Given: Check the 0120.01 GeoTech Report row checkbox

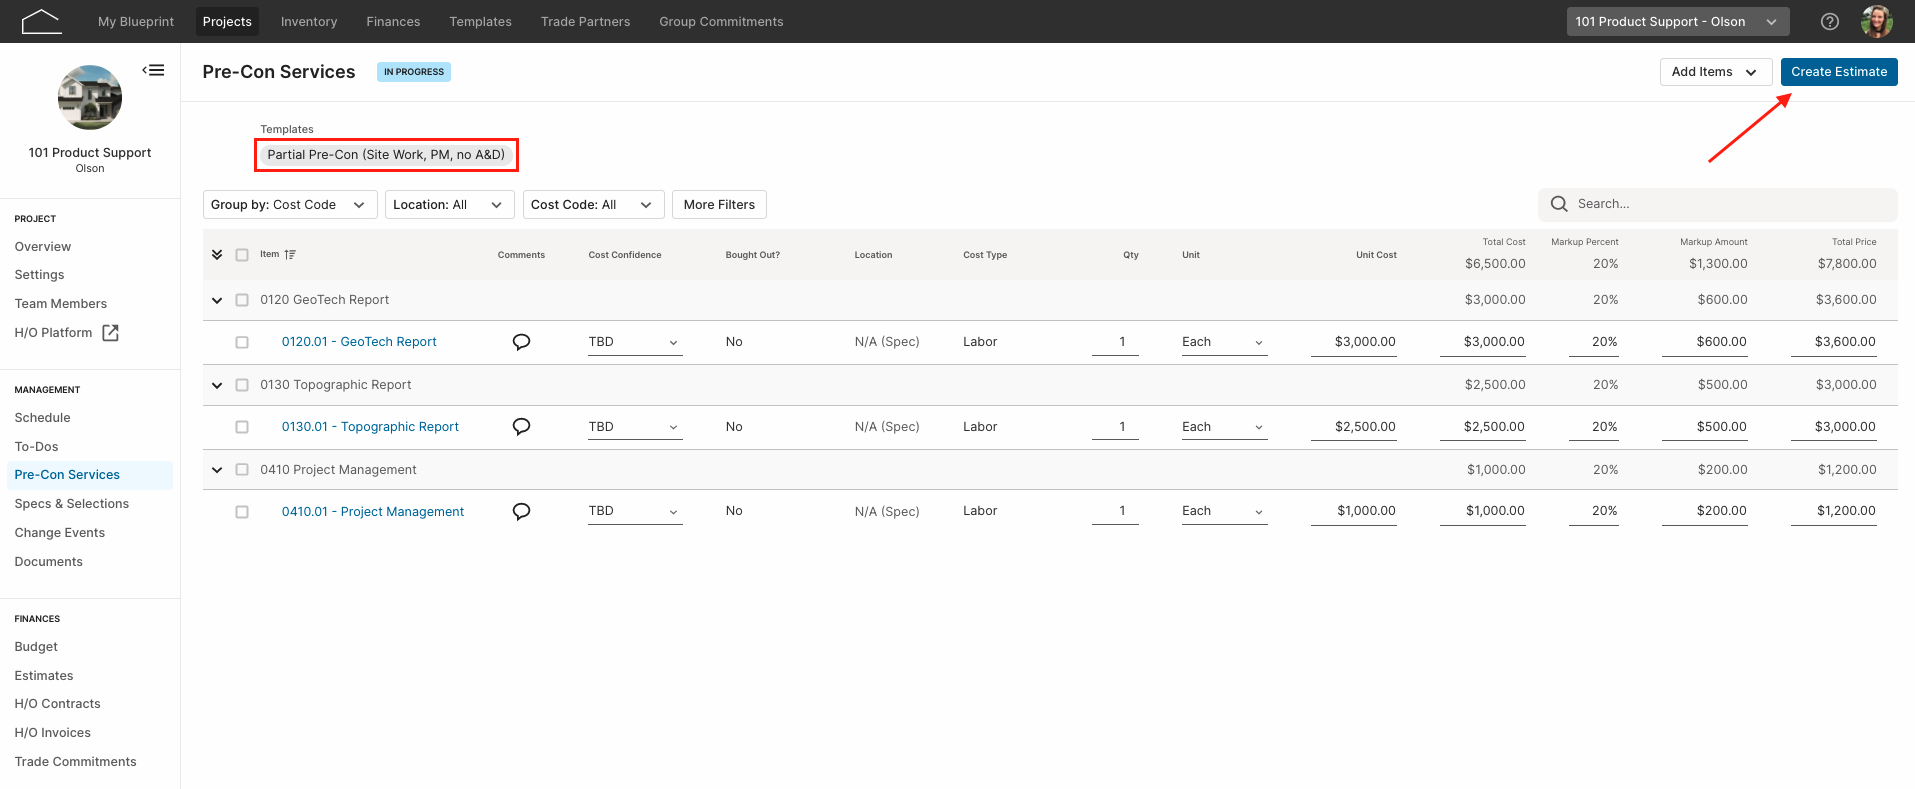Looking at the screenshot, I should (x=242, y=342).
